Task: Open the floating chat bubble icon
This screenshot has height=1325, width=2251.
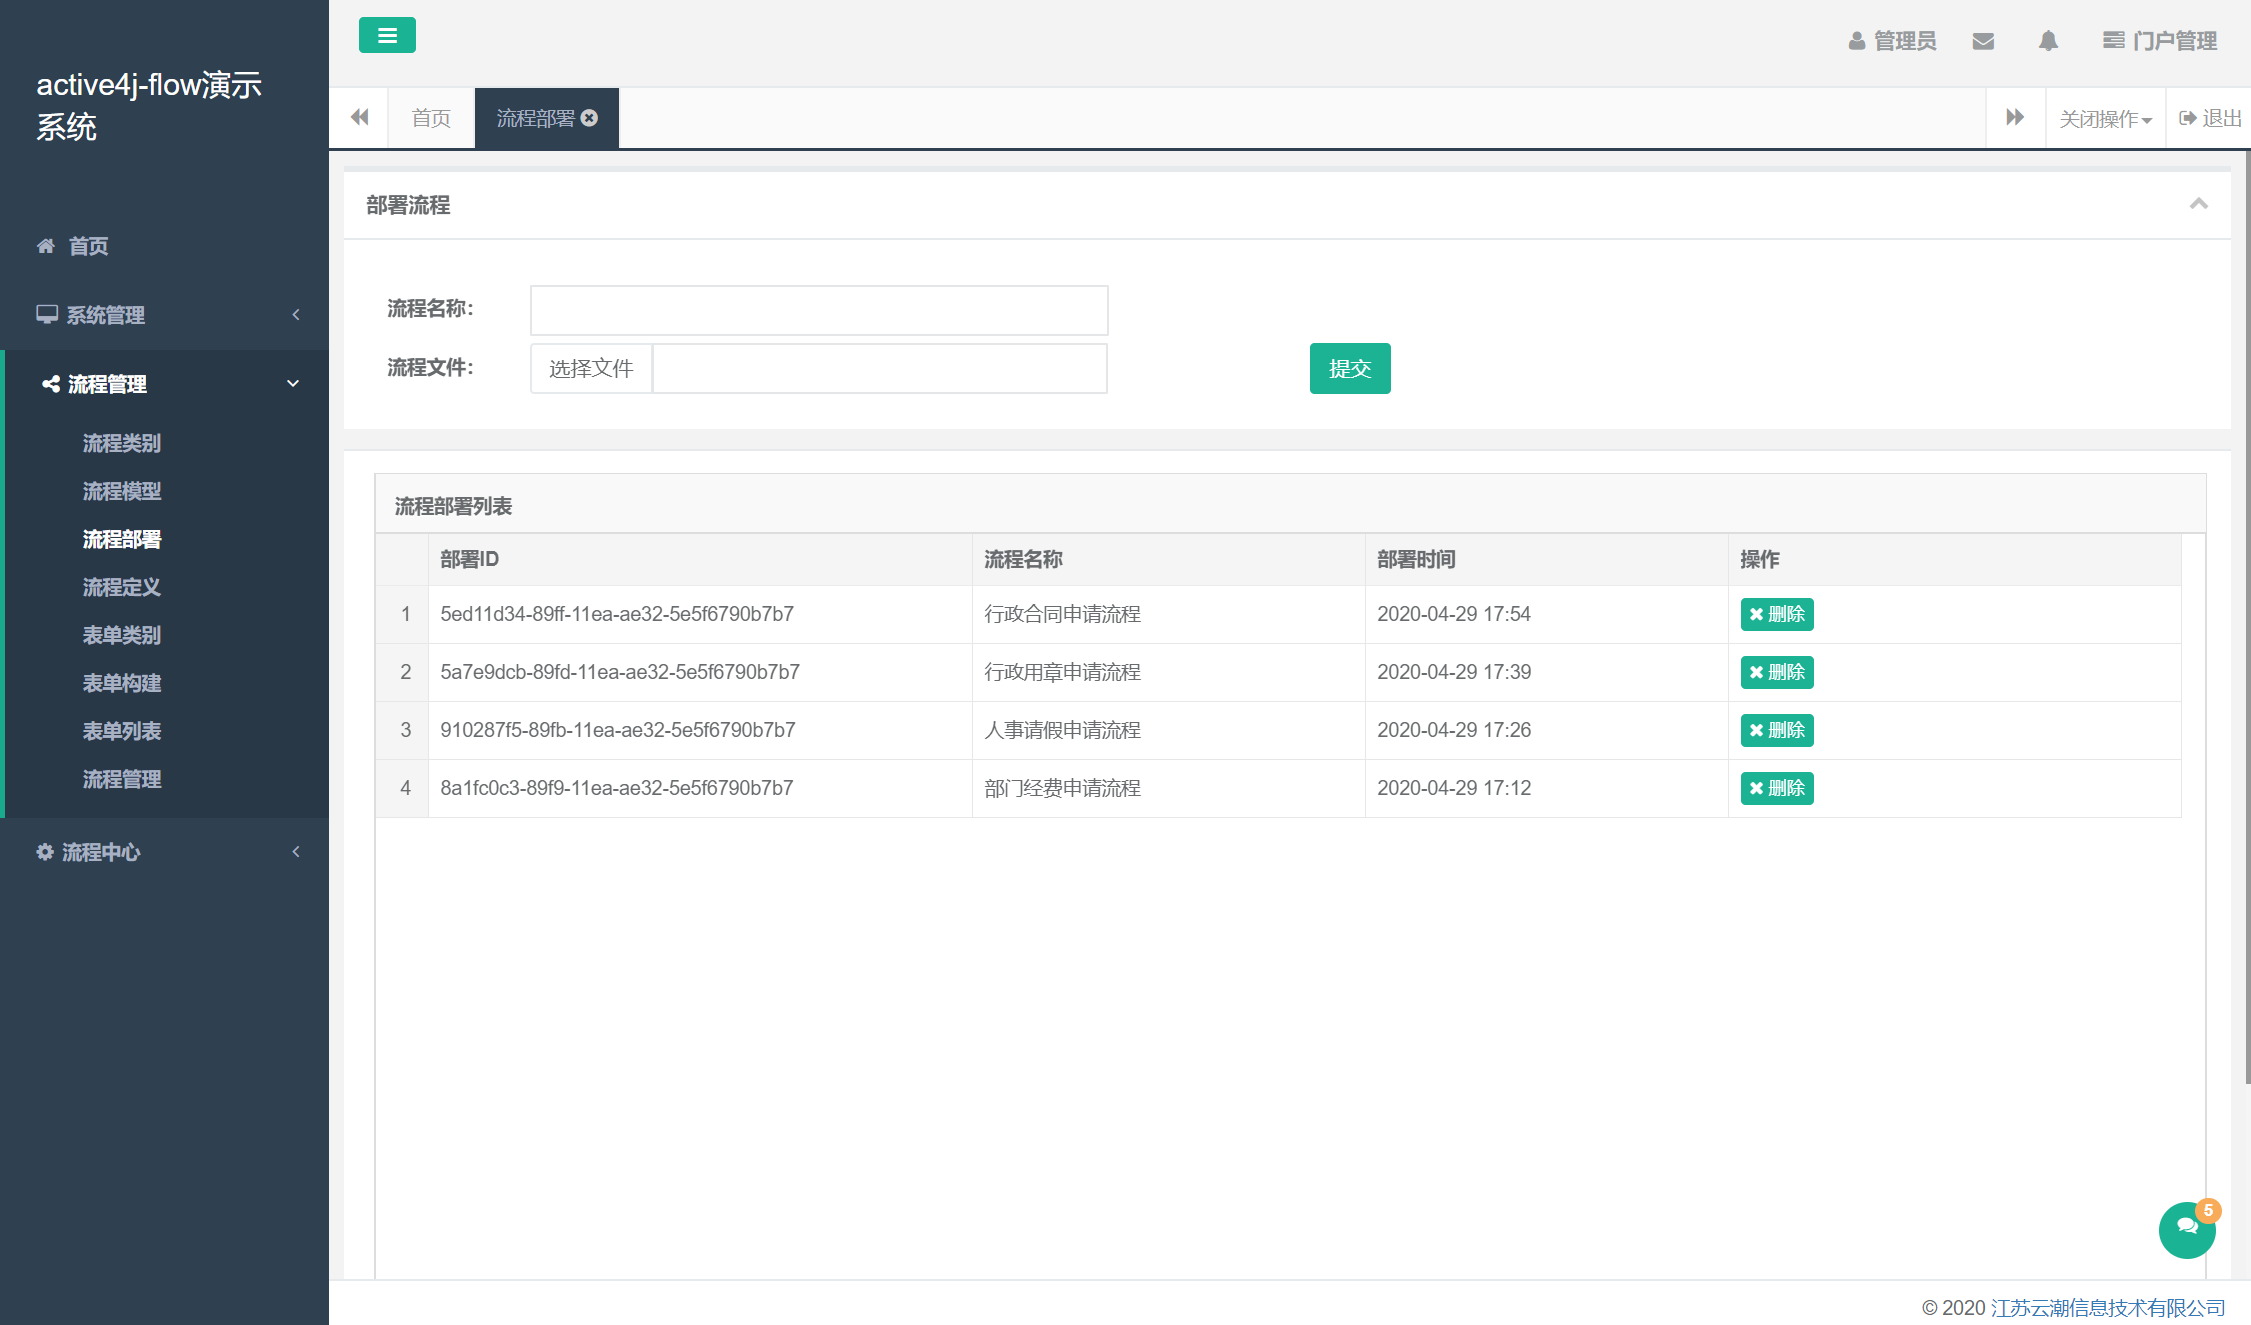Action: coord(2187,1228)
